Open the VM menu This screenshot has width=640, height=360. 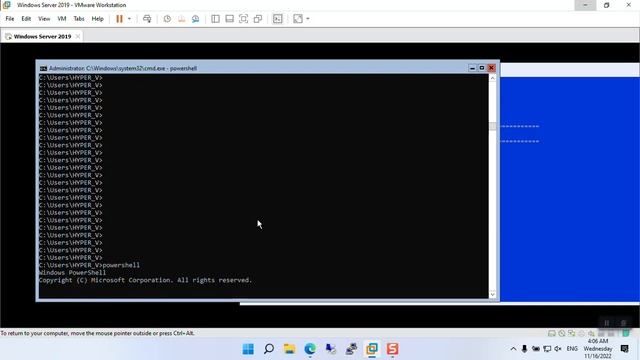click(x=62, y=19)
